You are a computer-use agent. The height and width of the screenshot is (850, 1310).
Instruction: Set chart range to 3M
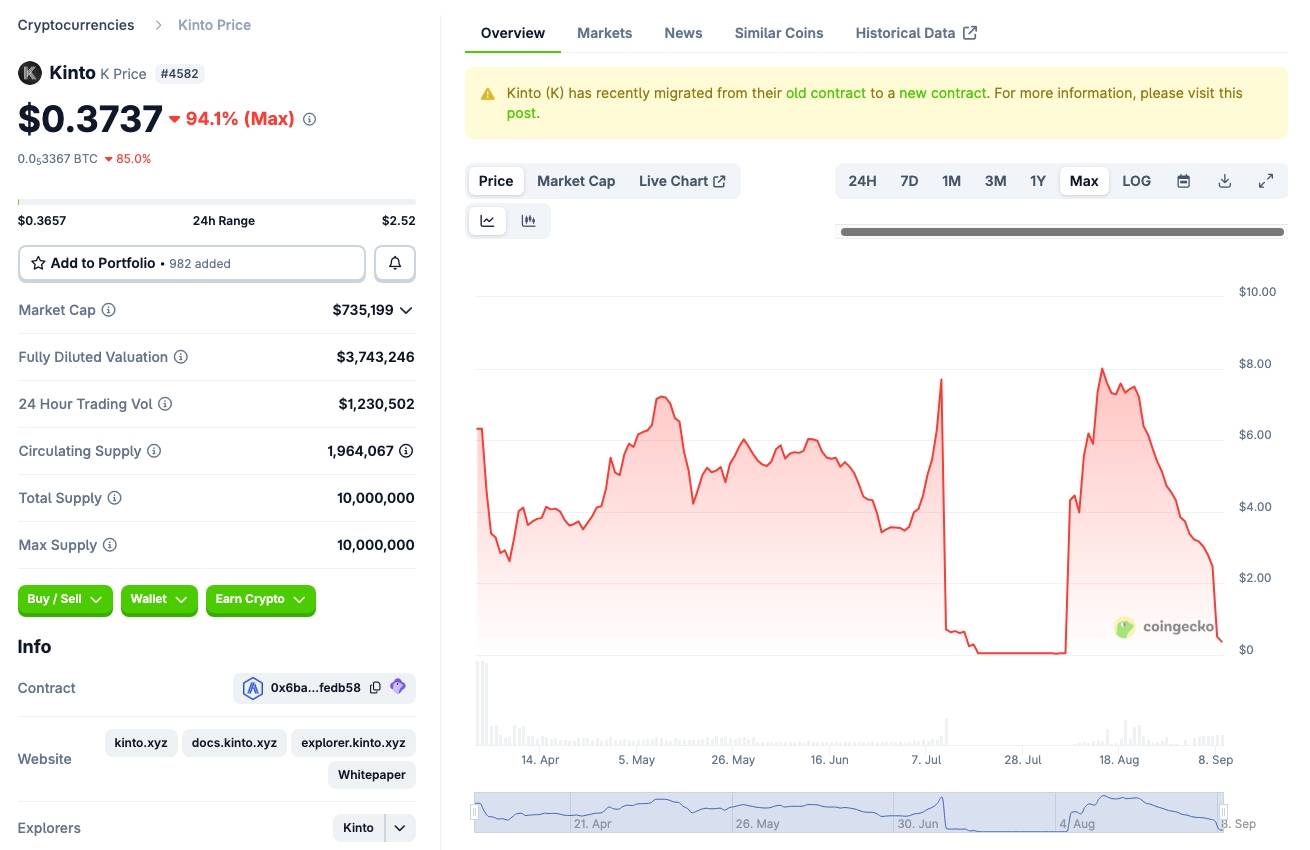995,181
